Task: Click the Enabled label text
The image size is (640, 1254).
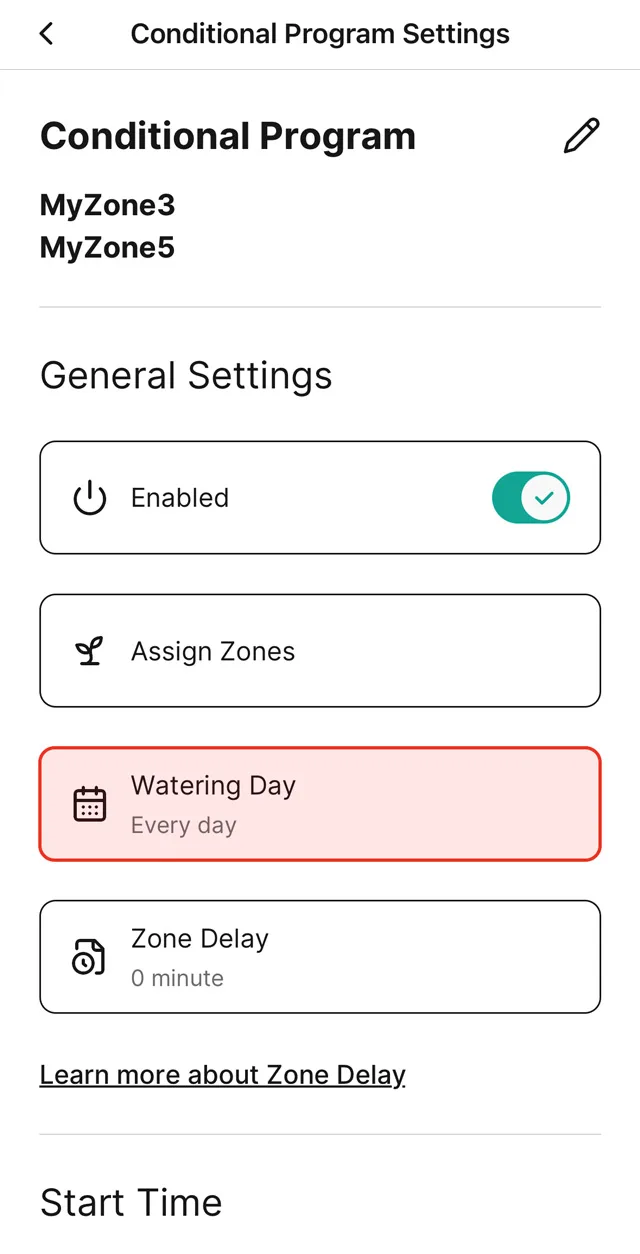Action: pyautogui.click(x=180, y=498)
